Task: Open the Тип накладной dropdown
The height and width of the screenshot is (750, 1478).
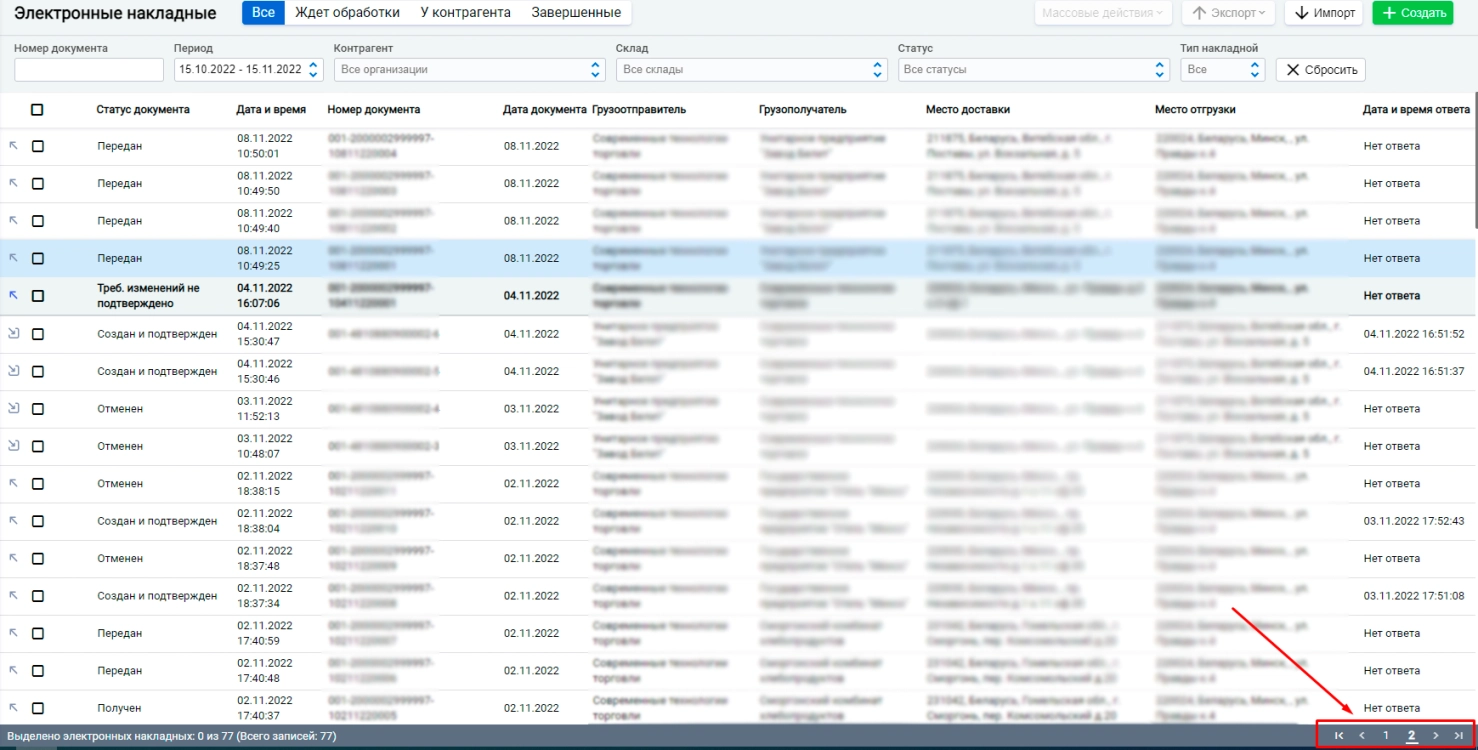Action: point(1223,69)
